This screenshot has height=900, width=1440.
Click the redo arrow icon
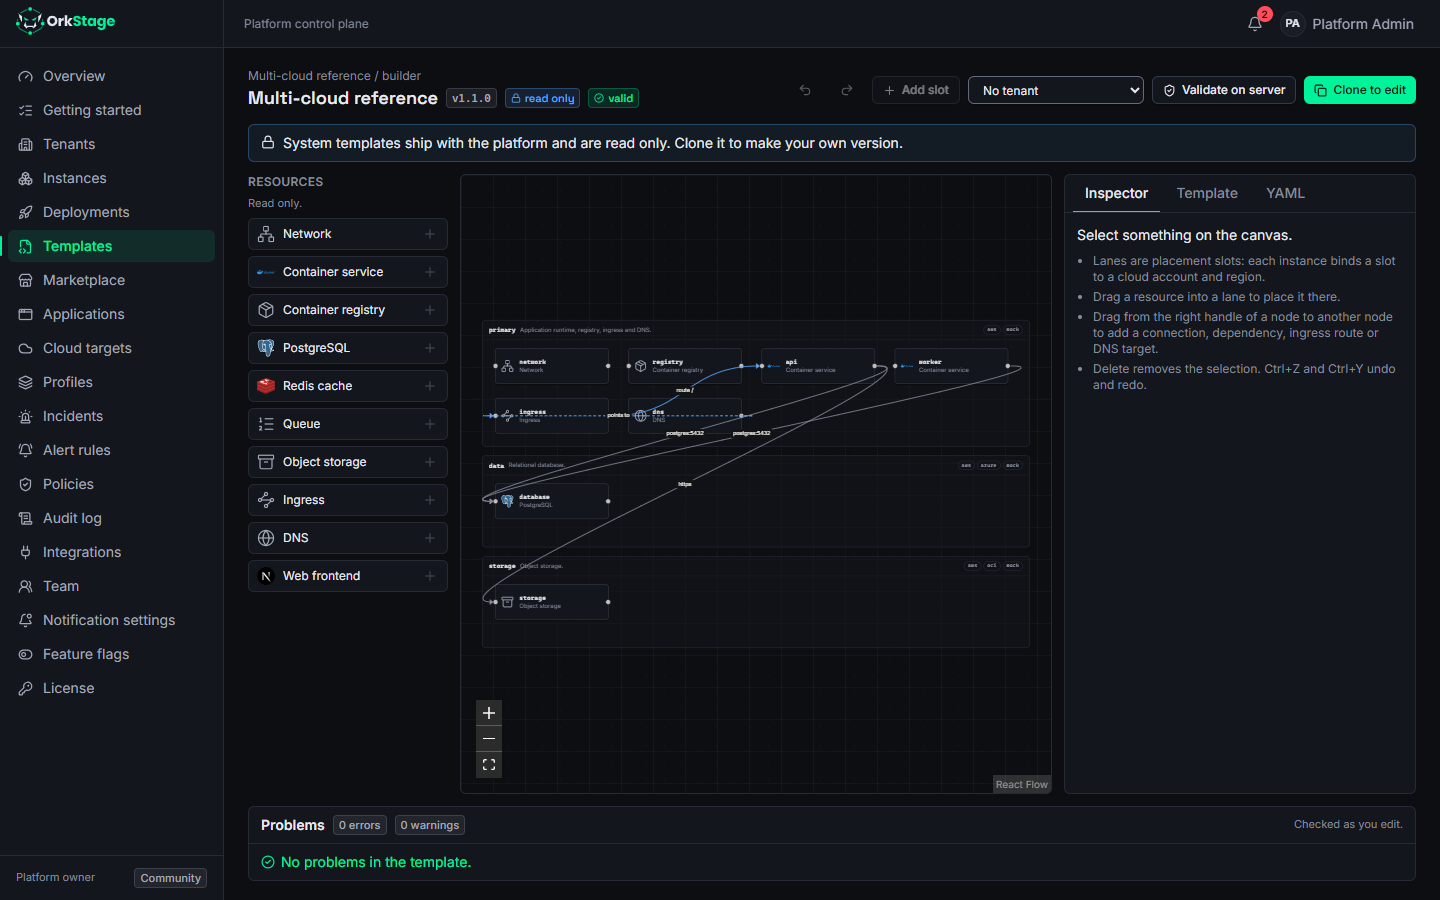[847, 90]
